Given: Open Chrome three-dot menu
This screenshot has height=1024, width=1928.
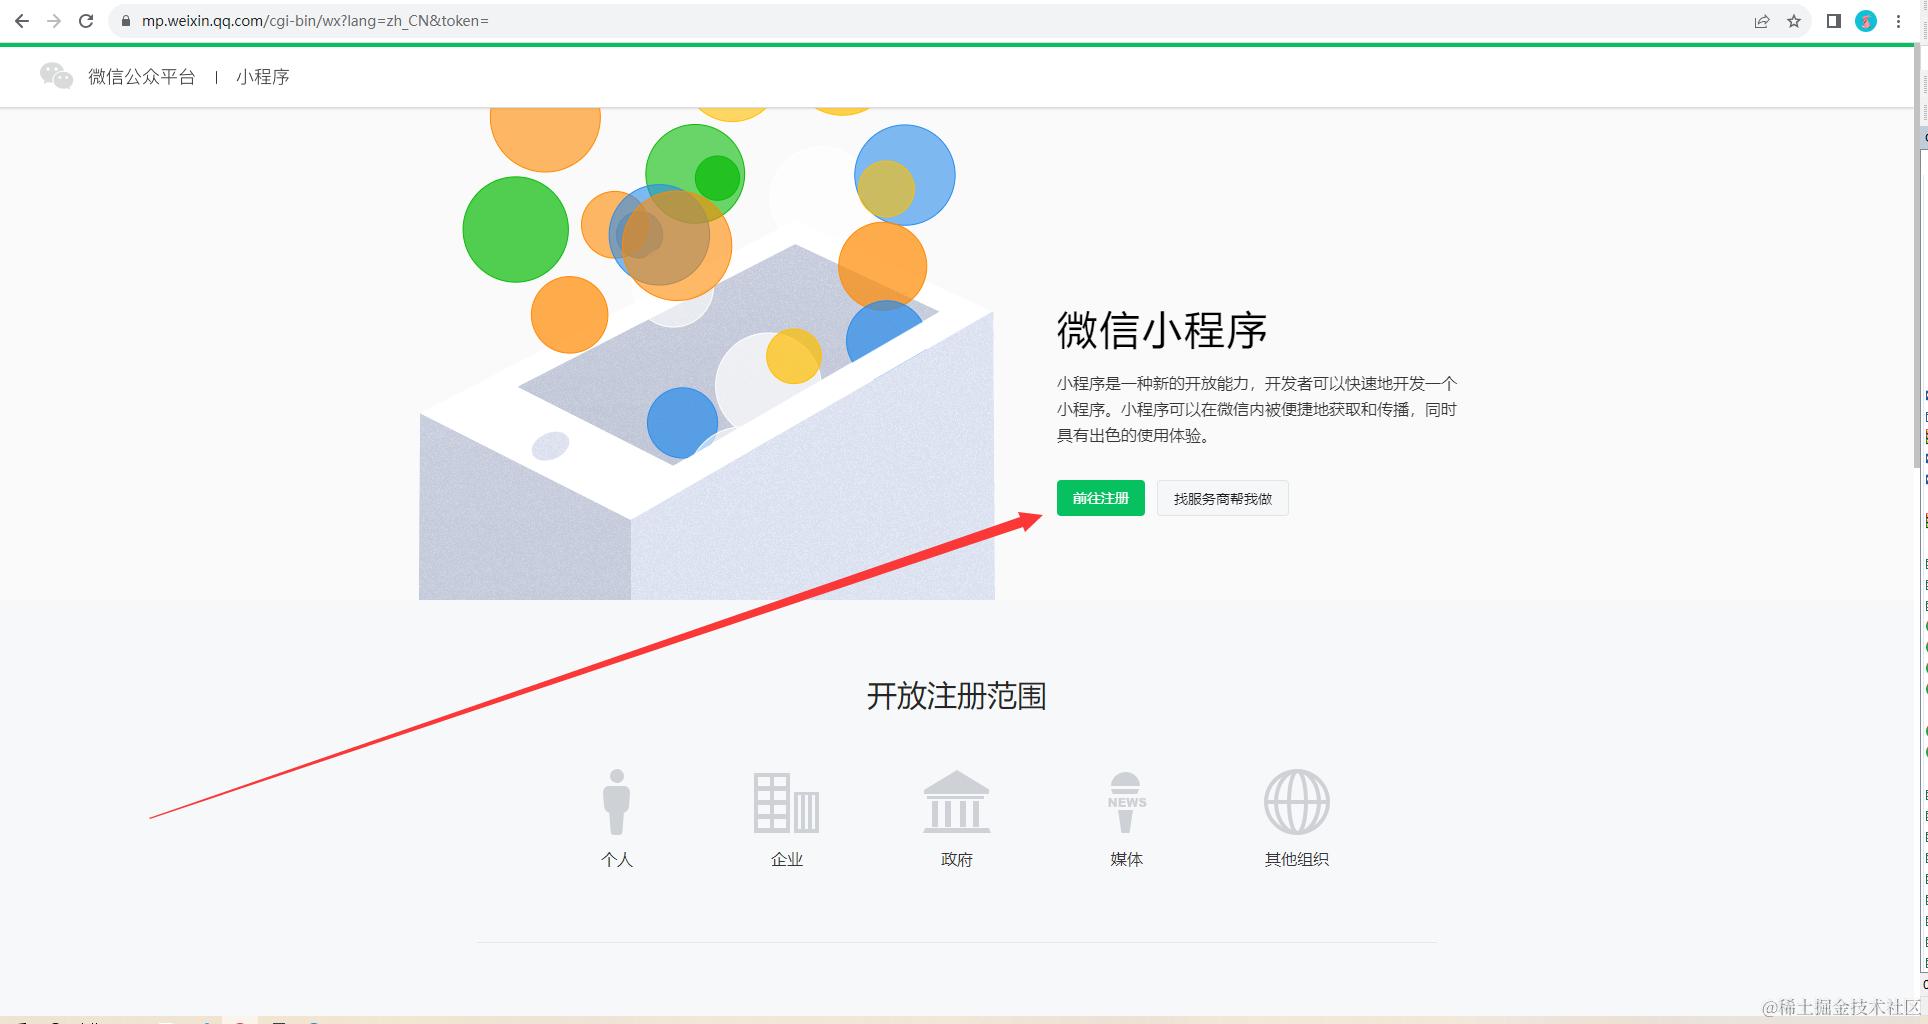Looking at the screenshot, I should [x=1898, y=21].
